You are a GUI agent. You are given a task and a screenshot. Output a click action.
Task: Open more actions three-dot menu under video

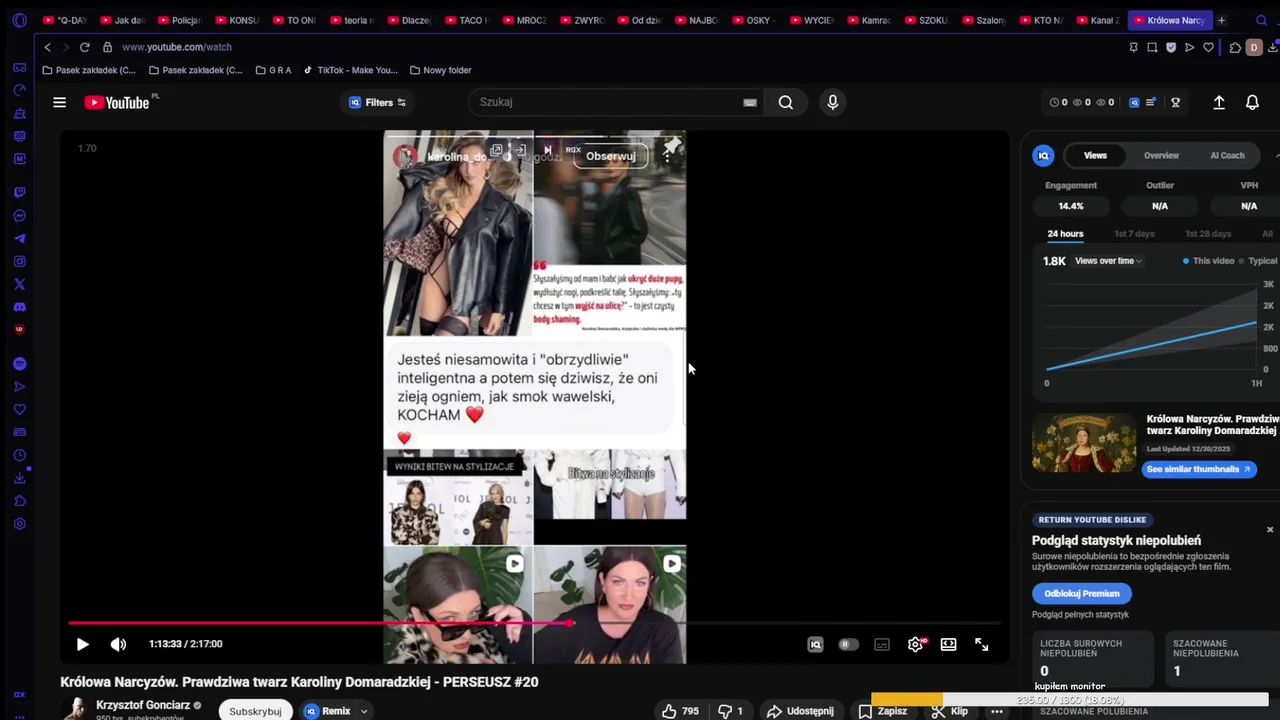(x=997, y=711)
